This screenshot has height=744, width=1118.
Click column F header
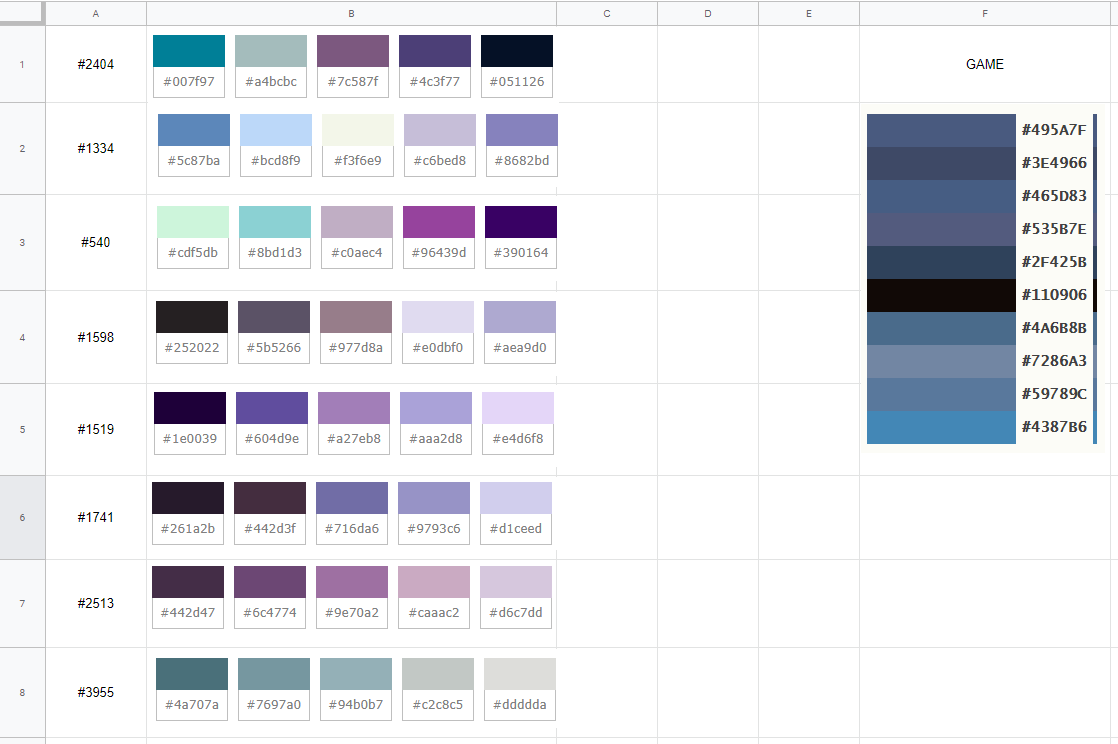[x=984, y=13]
